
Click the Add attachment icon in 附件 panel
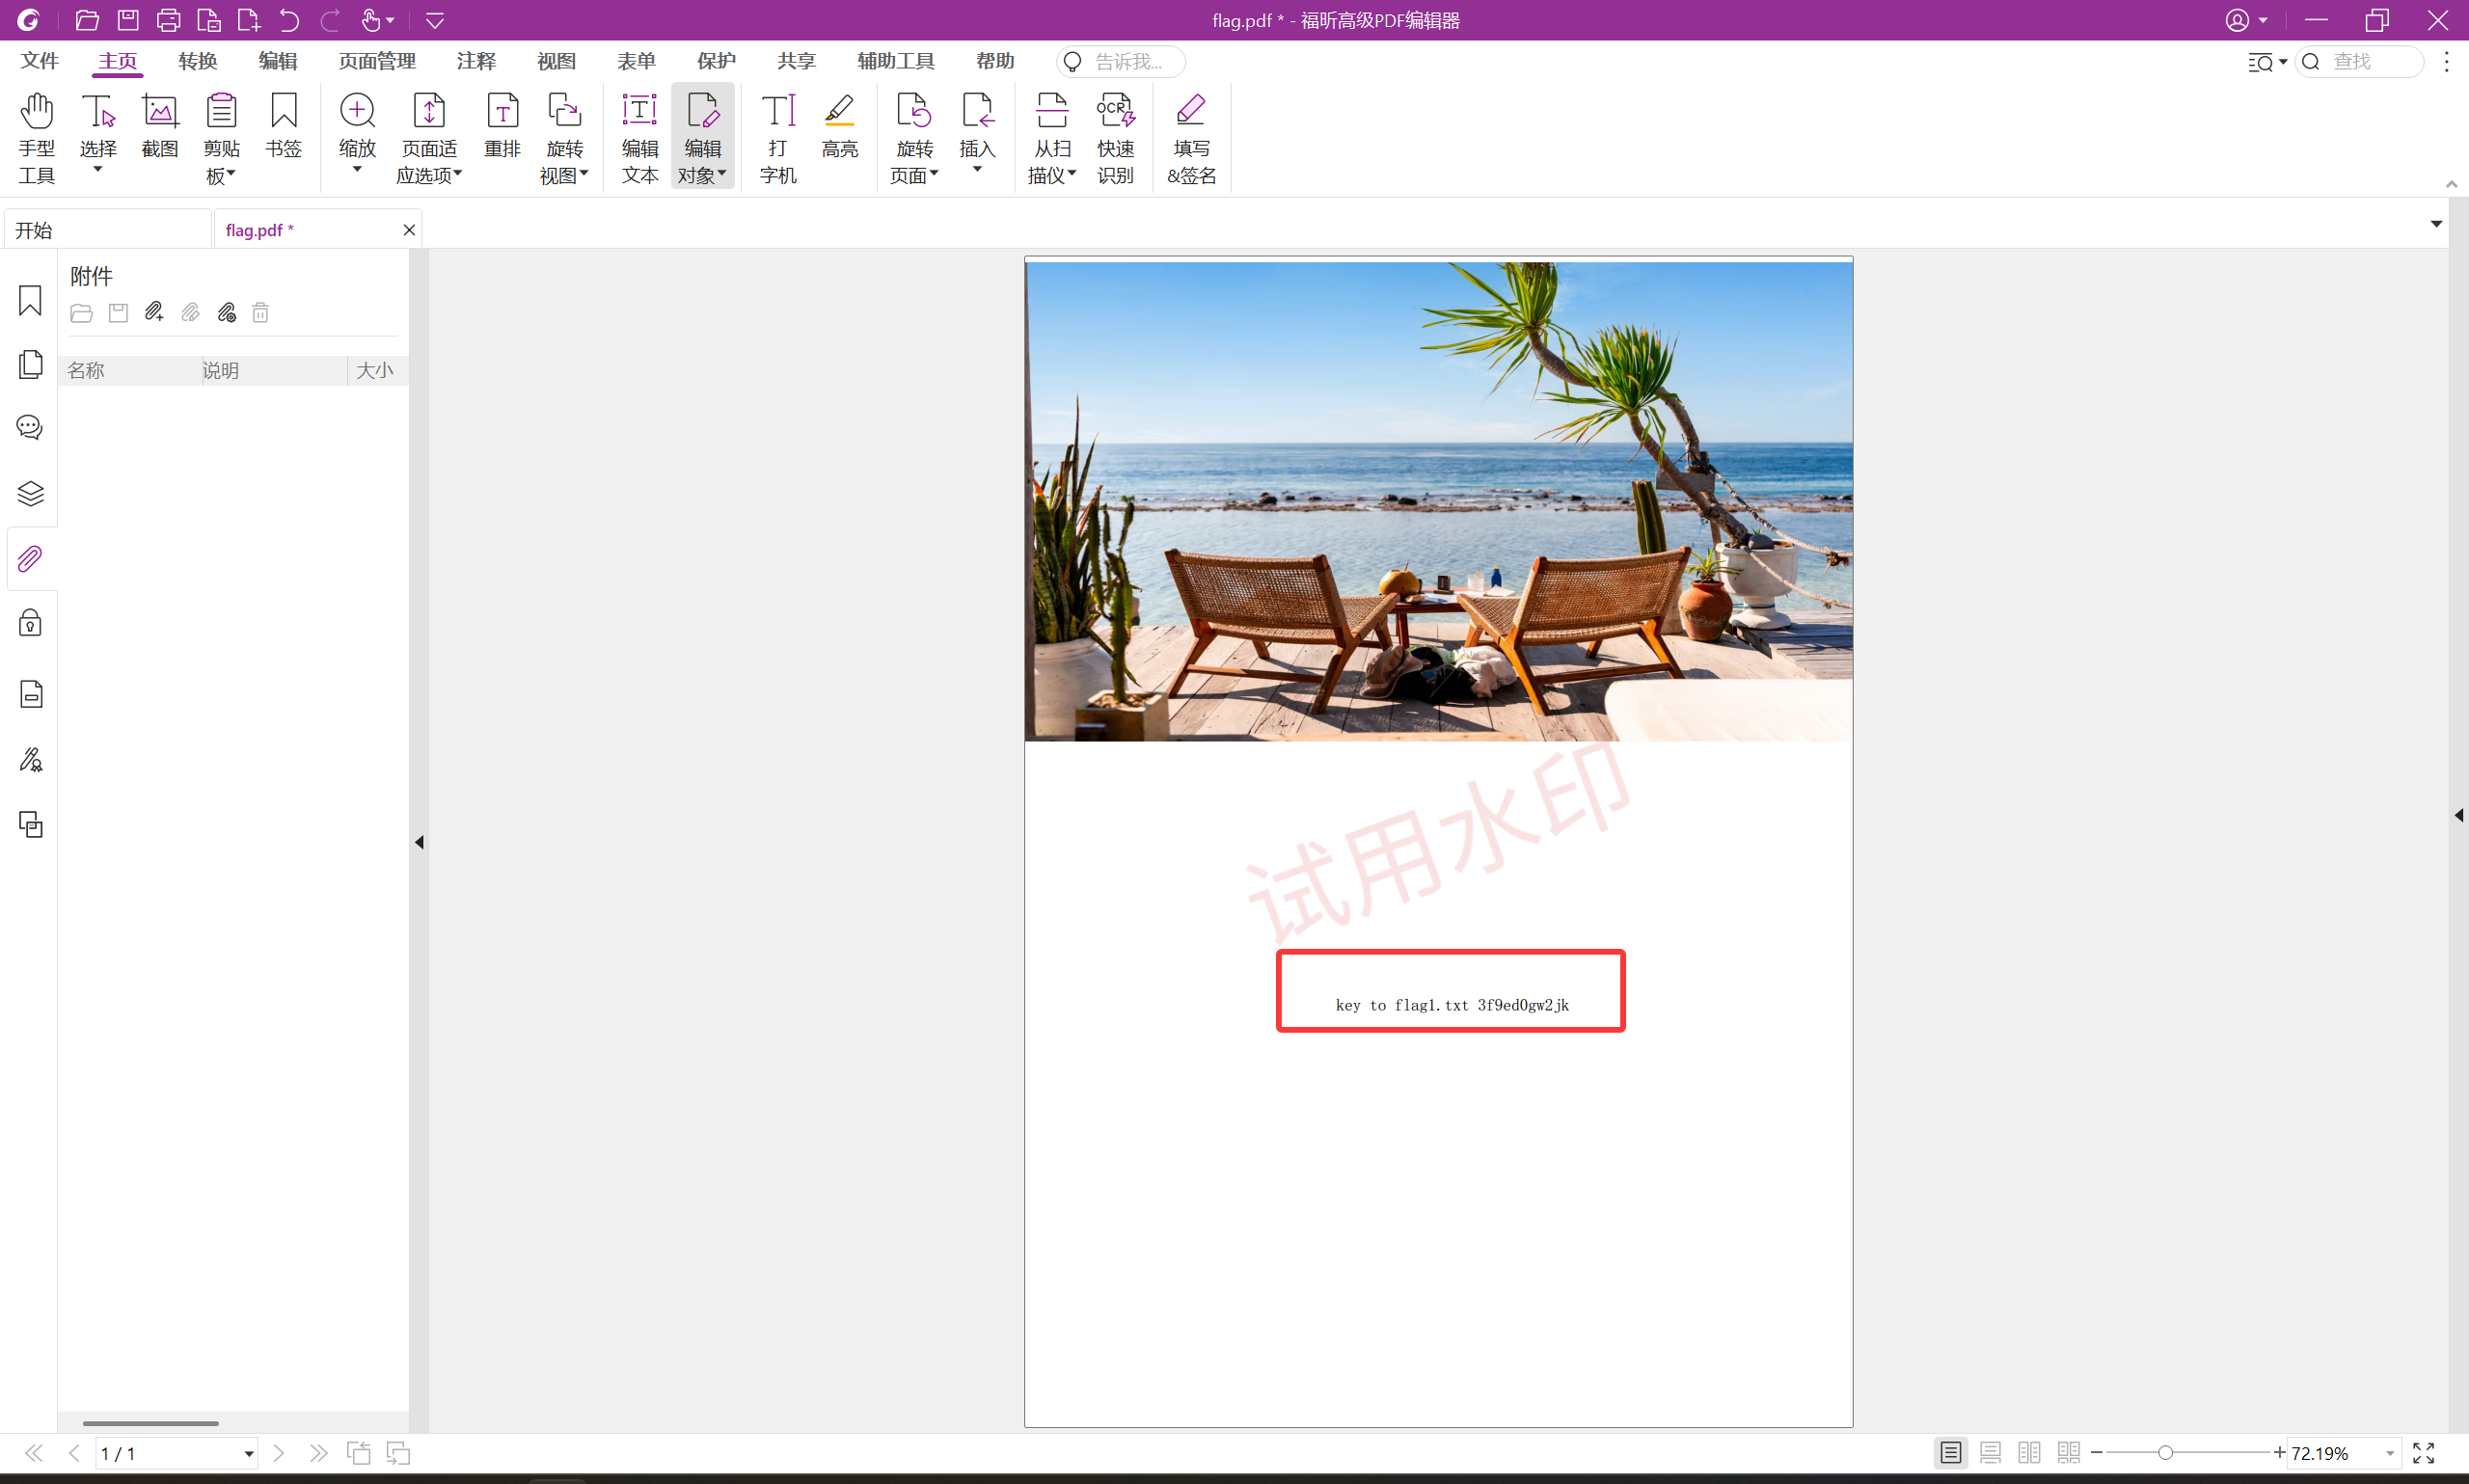pos(154,313)
